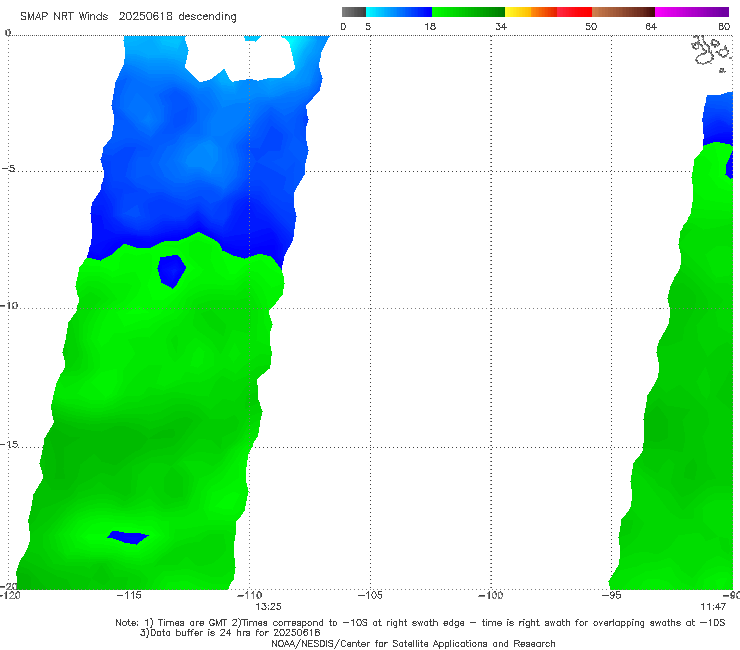The image size is (740, 650).
Task: Click the longitude label '-100'
Action: [x=491, y=595]
